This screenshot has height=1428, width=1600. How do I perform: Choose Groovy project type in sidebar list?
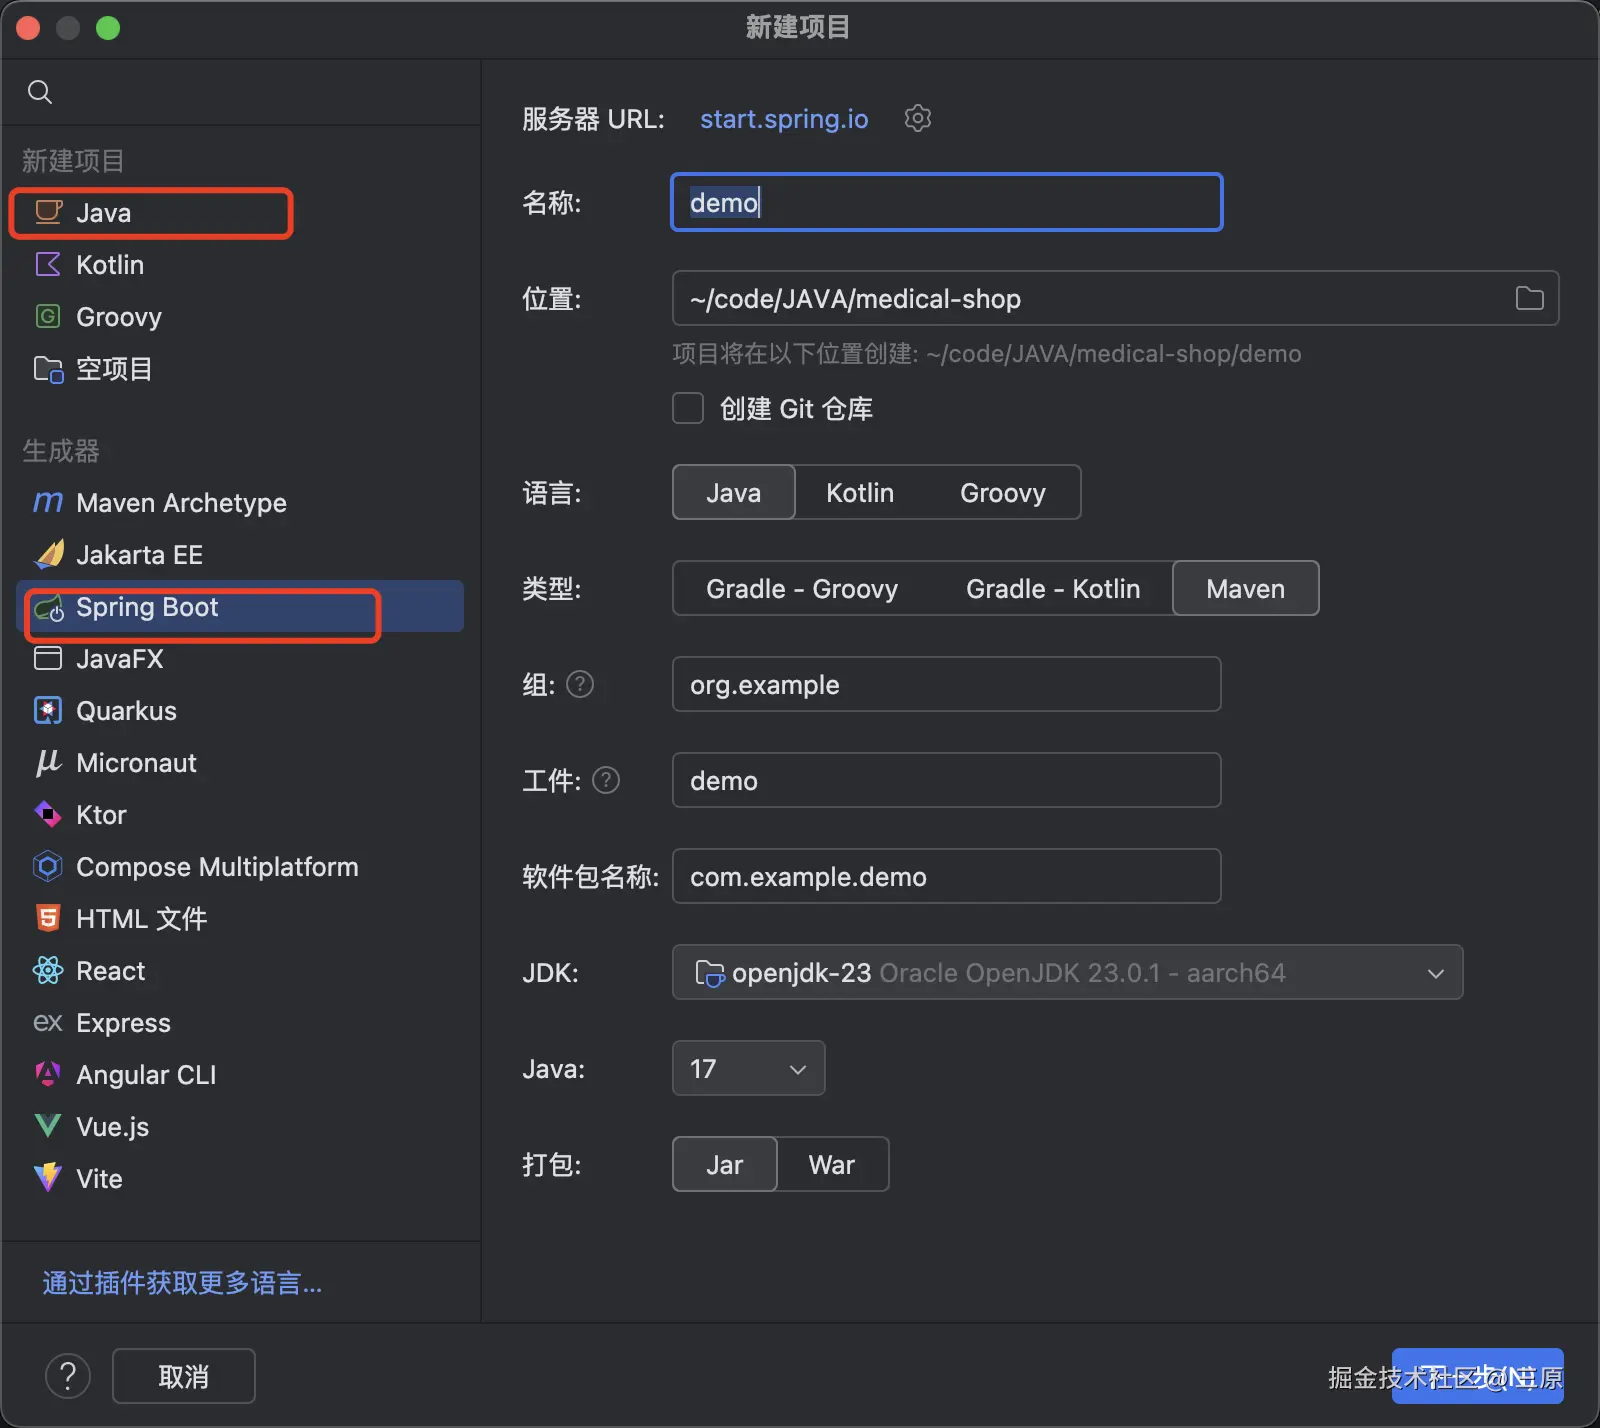(240, 317)
